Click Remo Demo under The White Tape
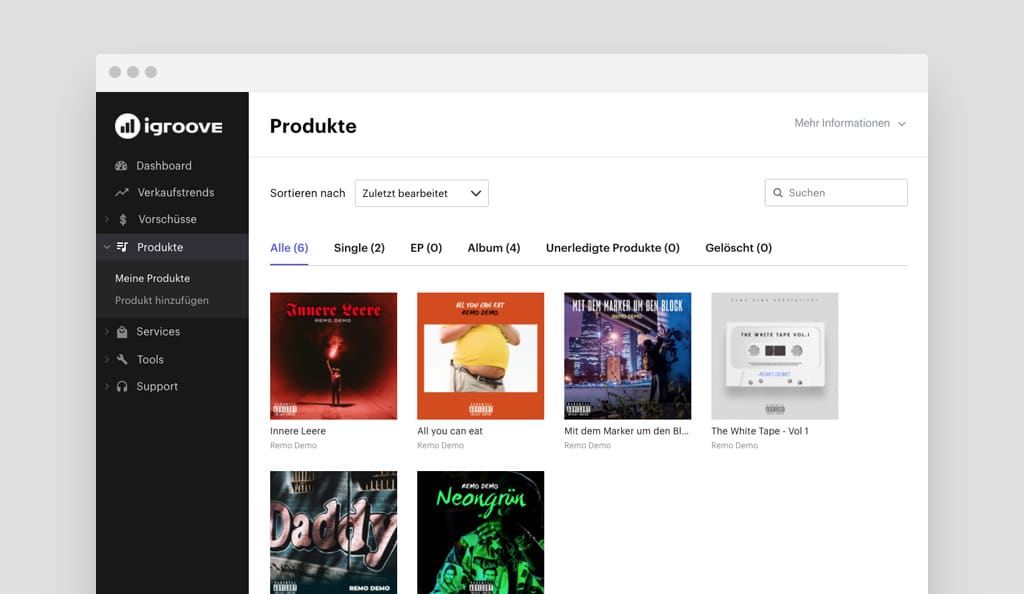 coord(734,445)
